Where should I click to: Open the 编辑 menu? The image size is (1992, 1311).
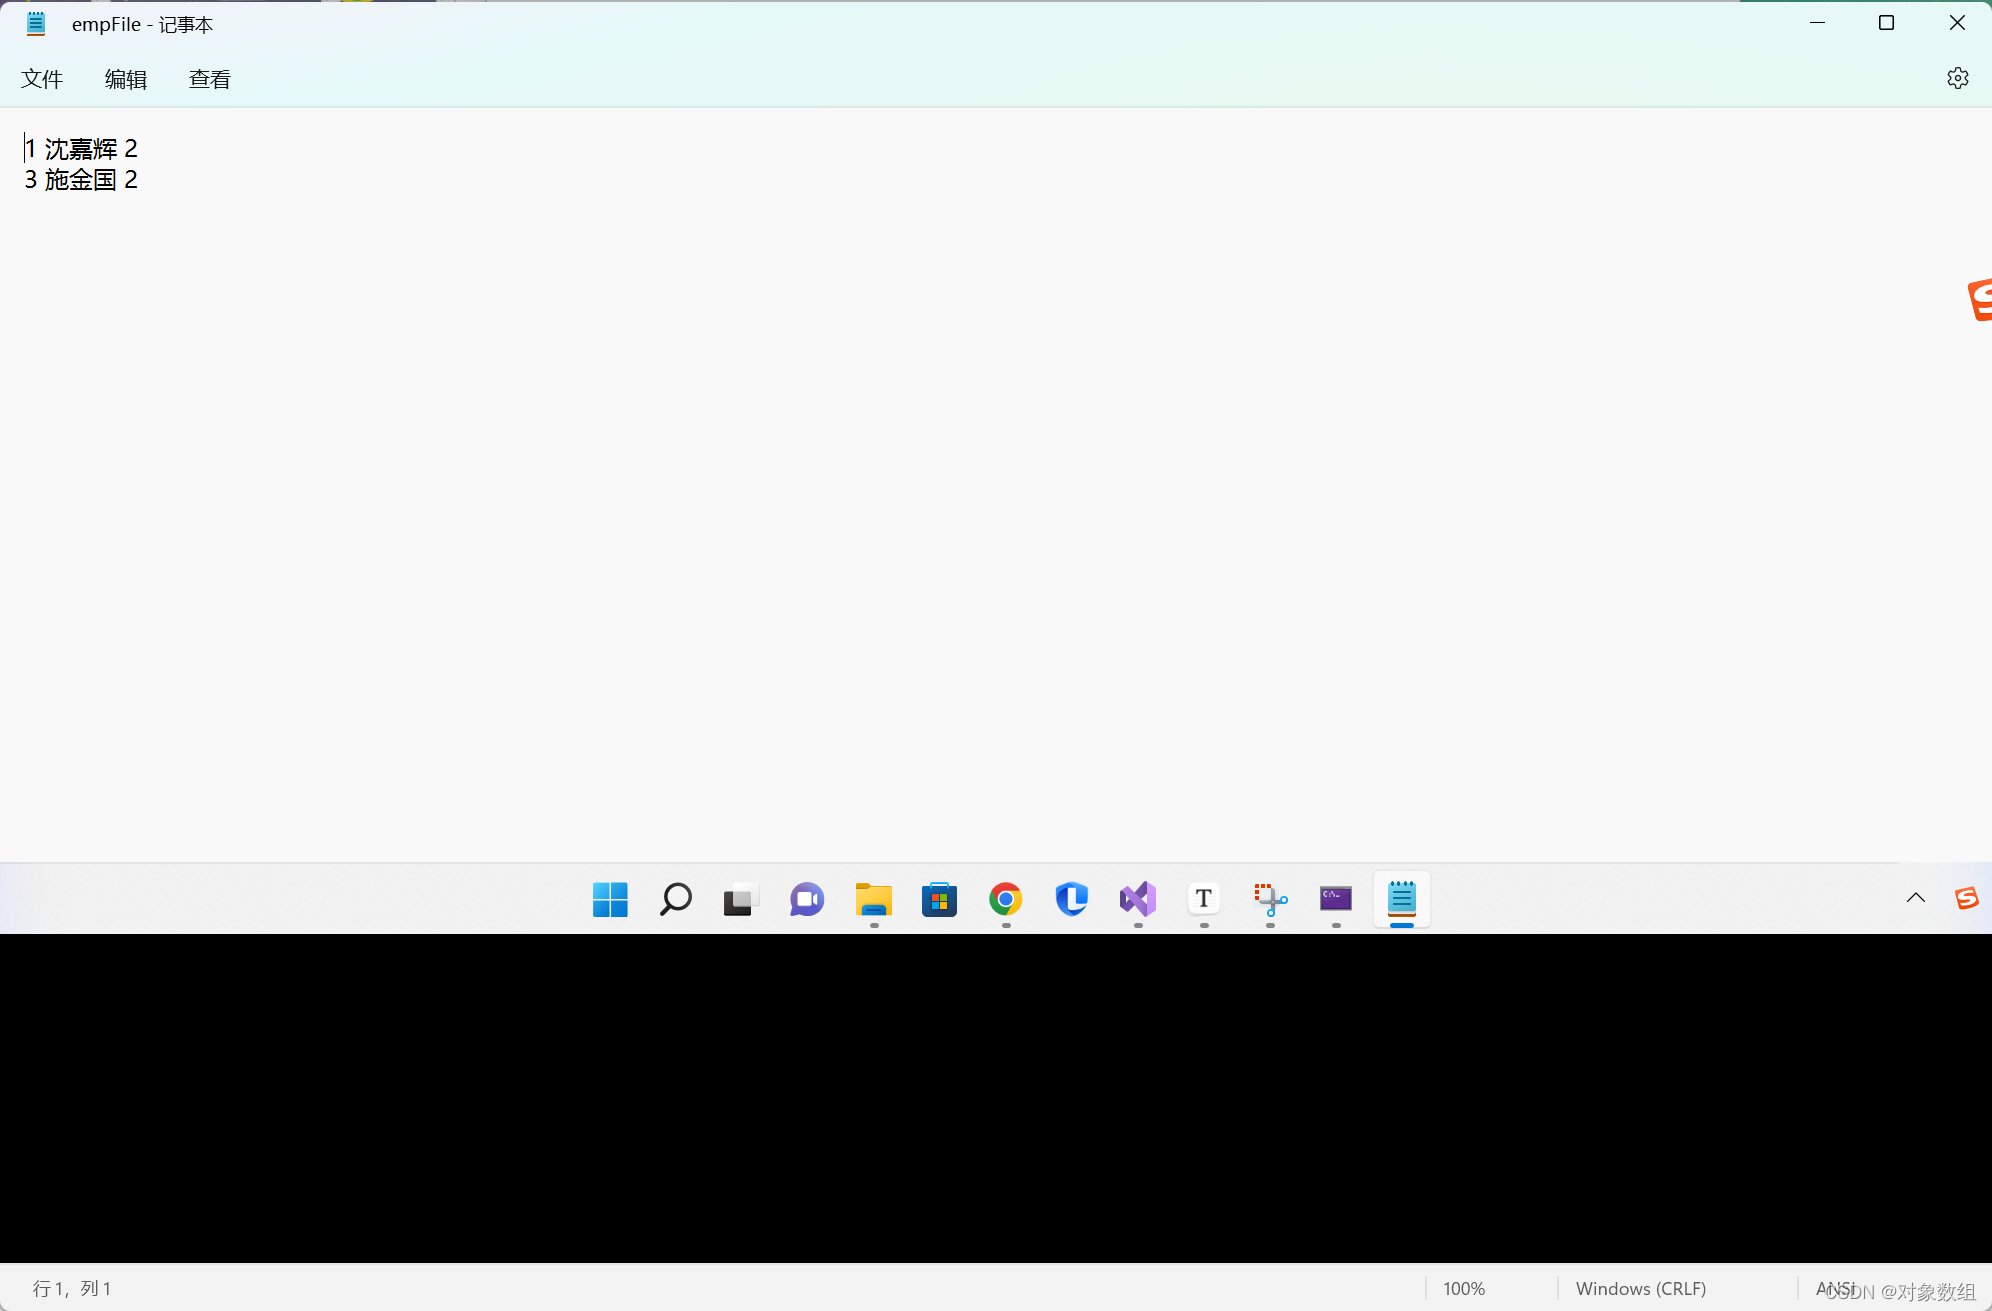pos(126,79)
